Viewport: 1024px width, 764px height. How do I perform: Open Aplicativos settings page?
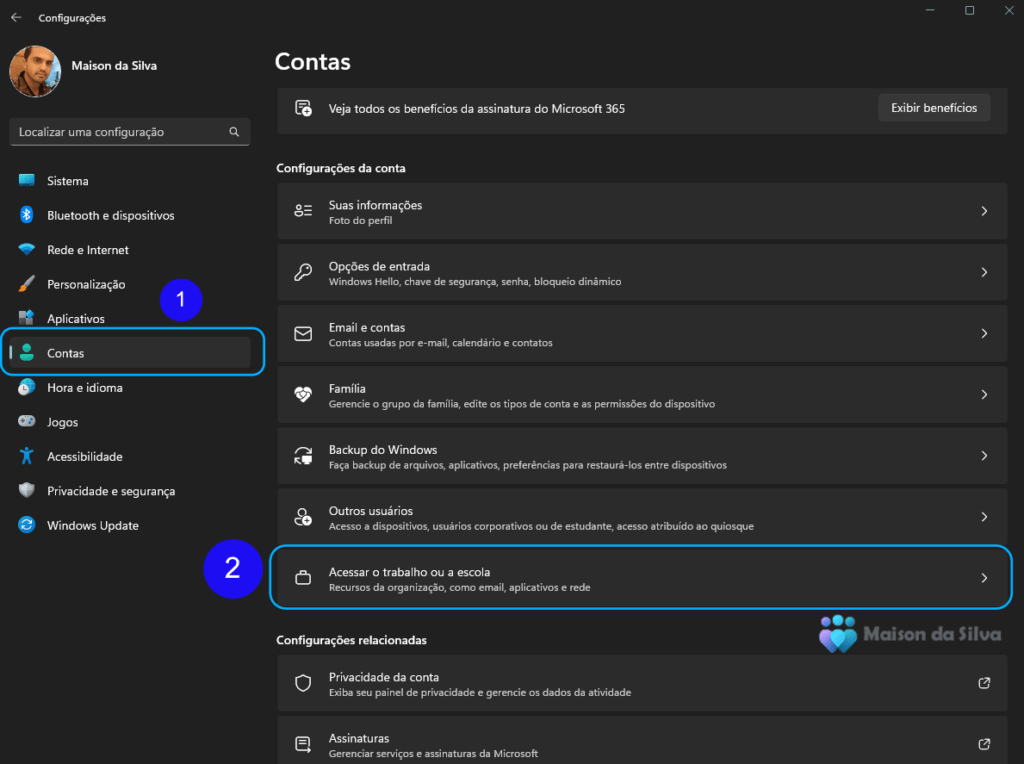pos(76,319)
